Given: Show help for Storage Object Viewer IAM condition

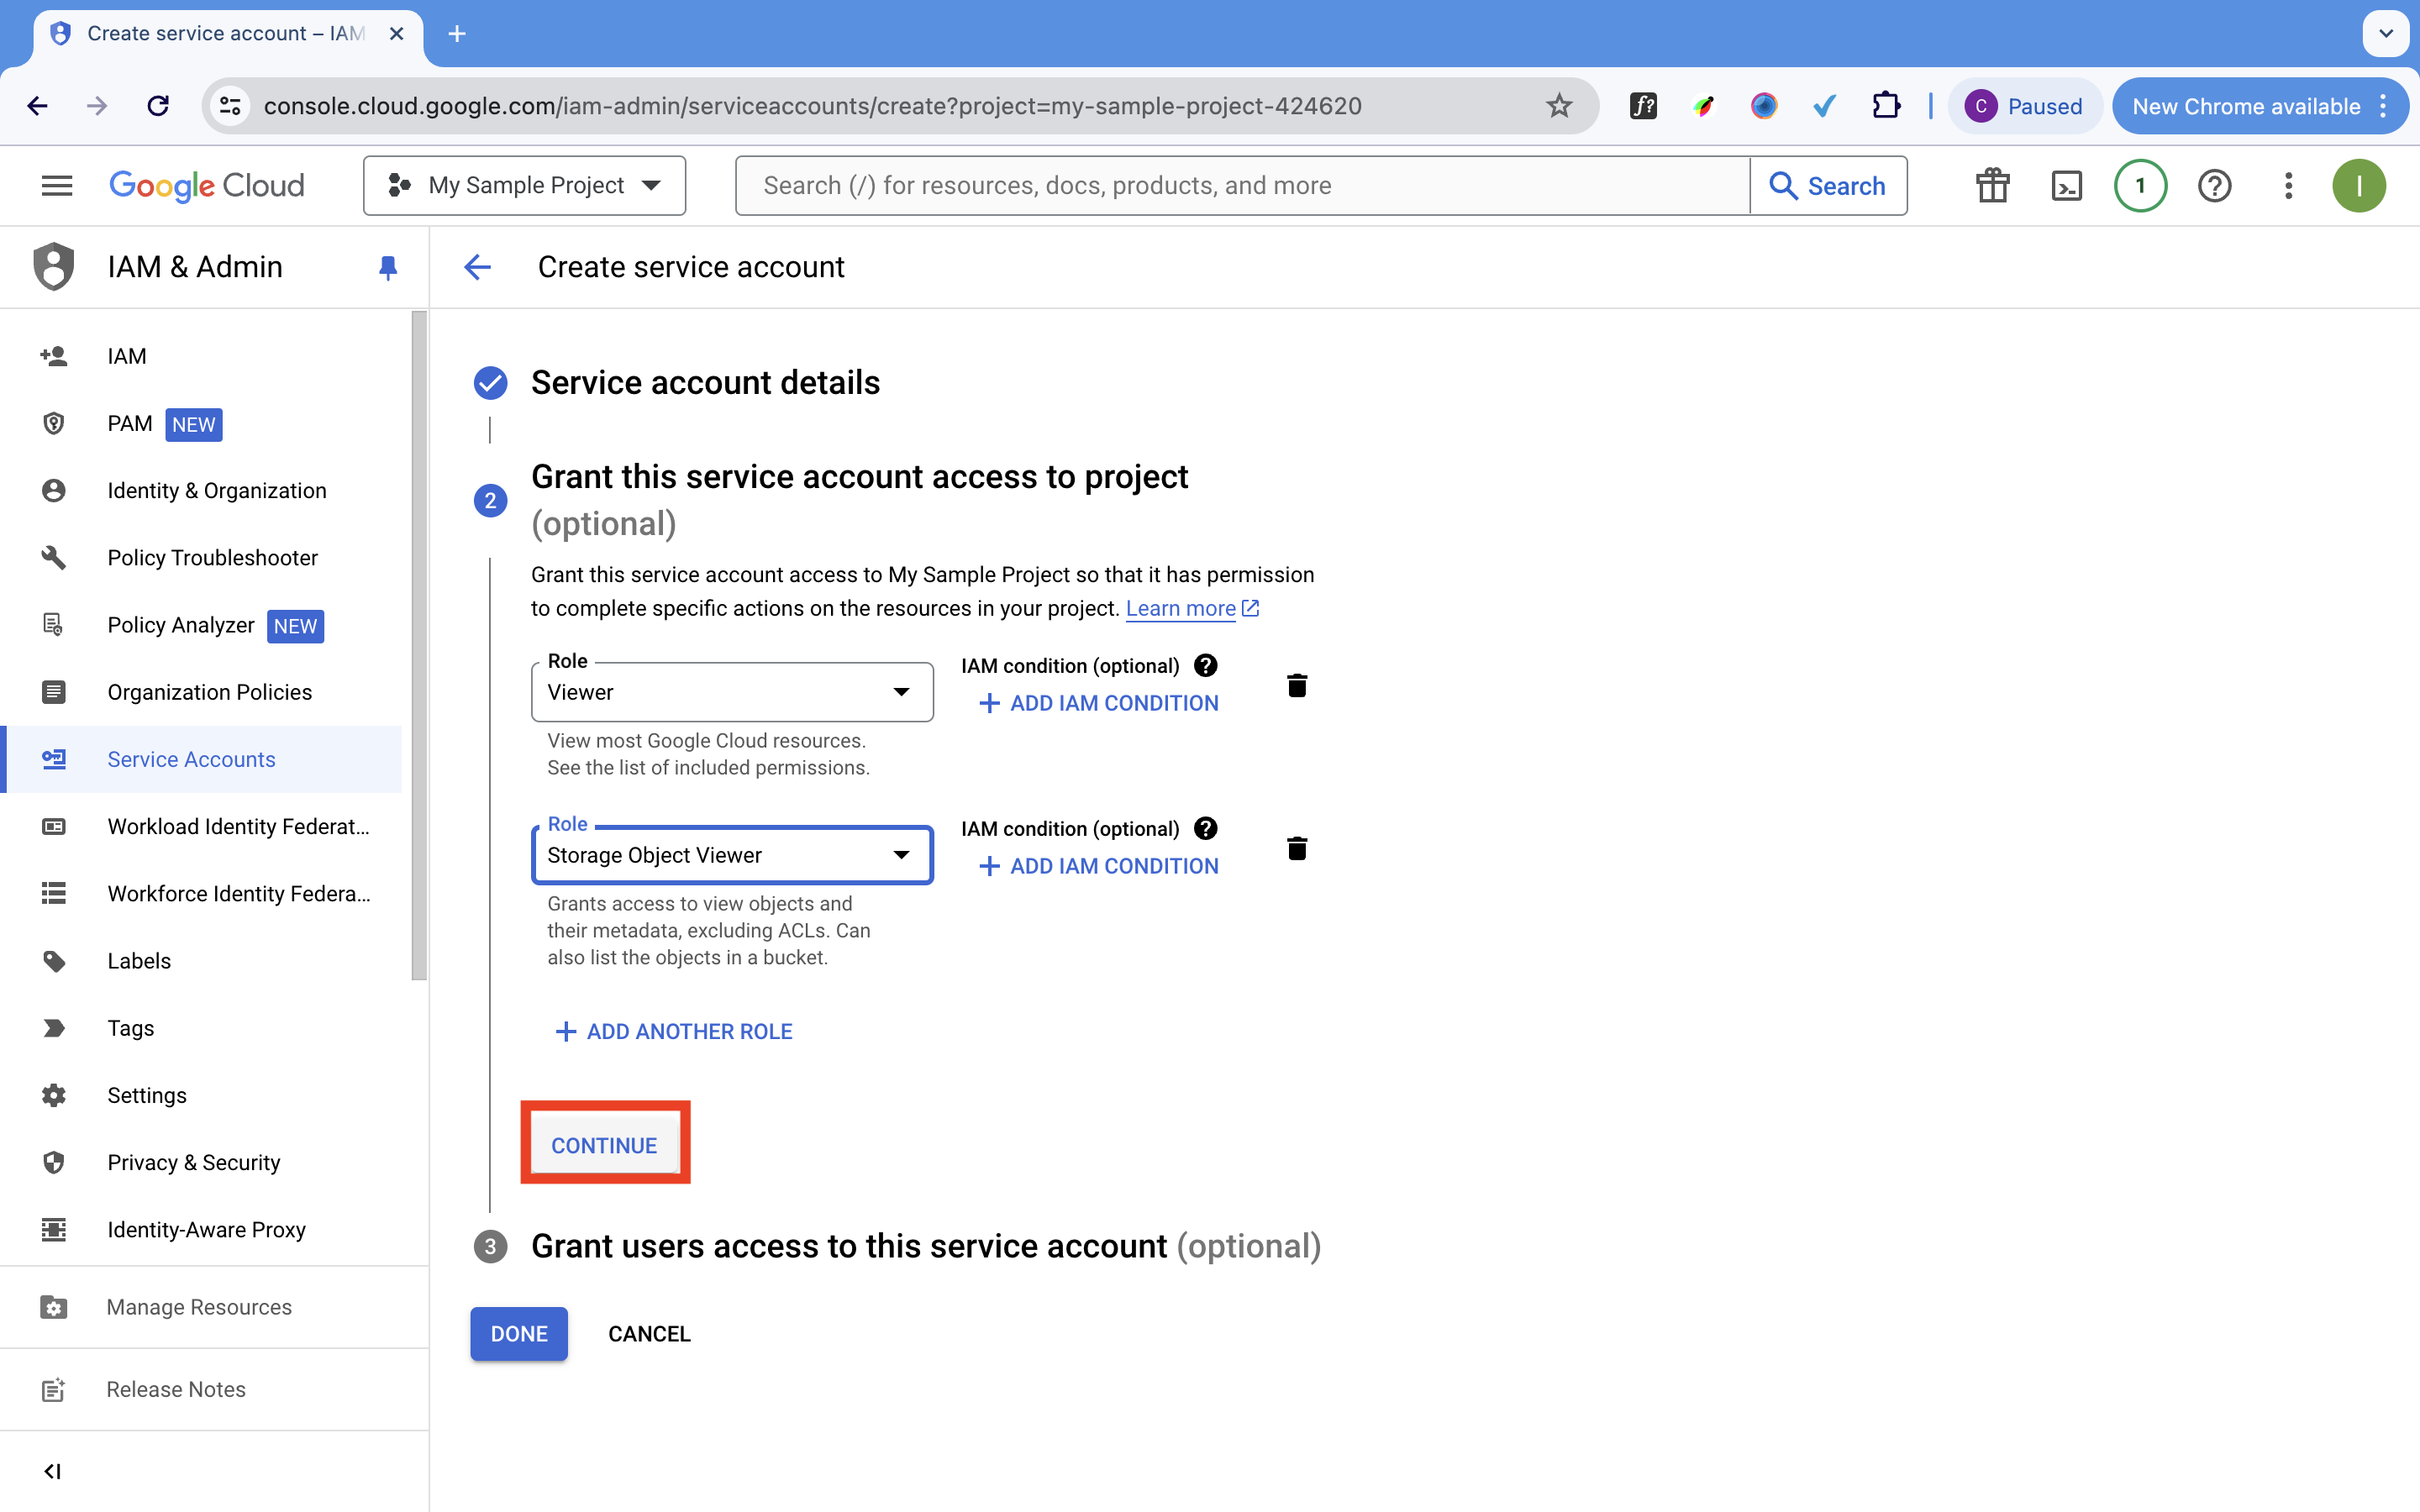Looking at the screenshot, I should tap(1206, 828).
